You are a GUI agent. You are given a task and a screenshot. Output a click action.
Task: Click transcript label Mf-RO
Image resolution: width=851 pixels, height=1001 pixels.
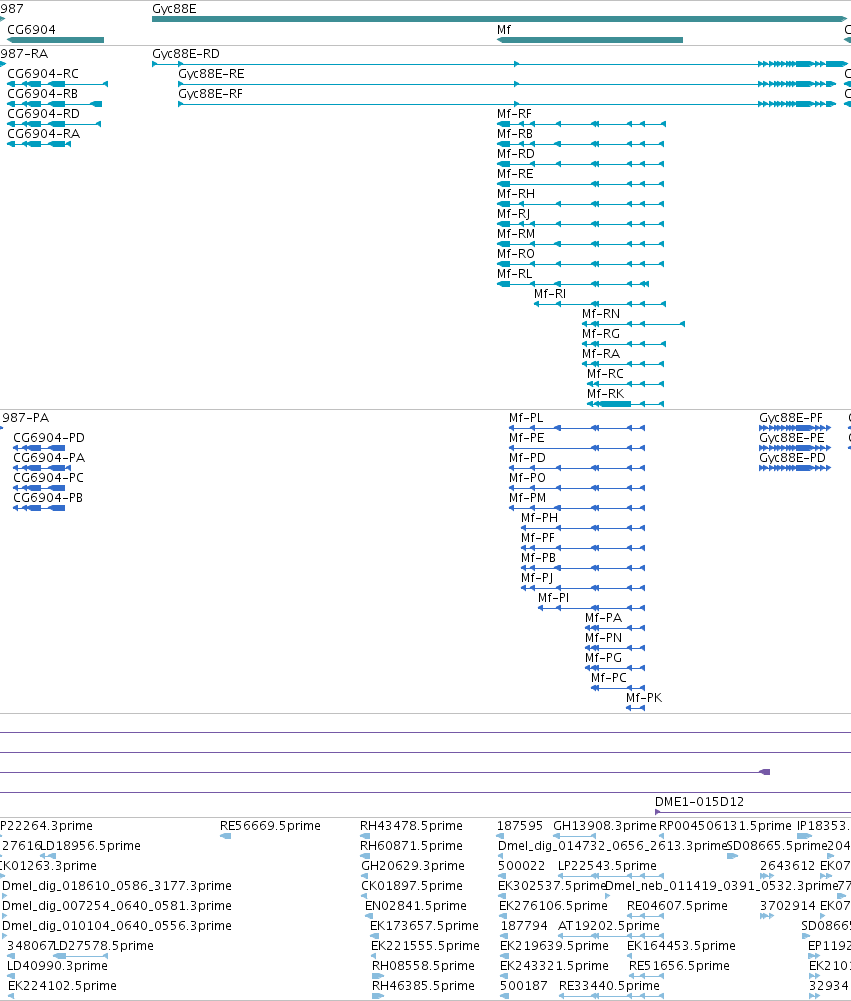[x=516, y=253]
